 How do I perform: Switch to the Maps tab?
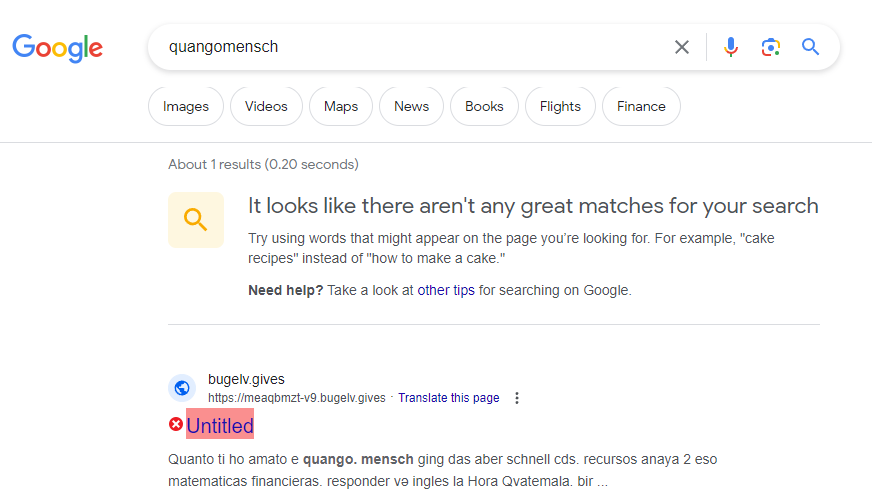(341, 106)
